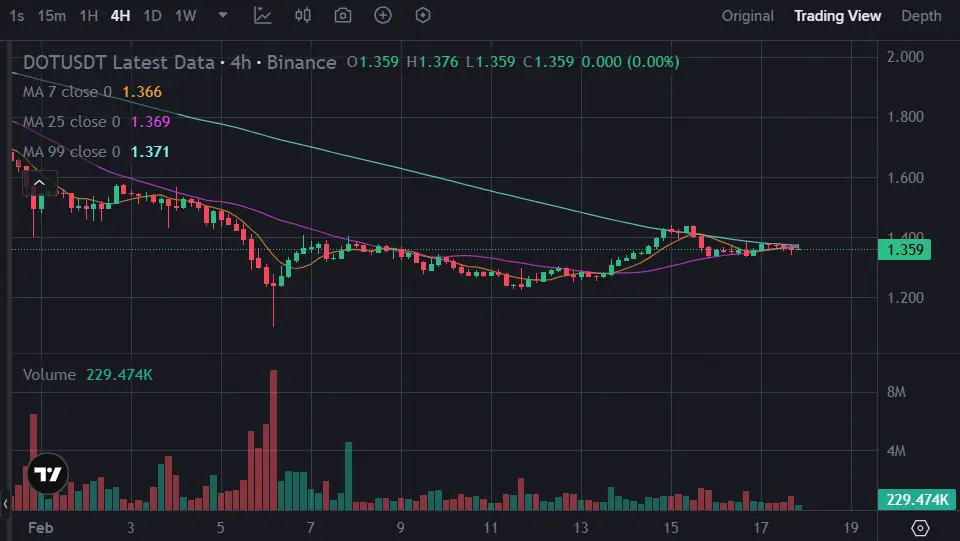Collapse the indicator legend chevron under MA 99
The width and height of the screenshot is (960, 541).
point(39,183)
